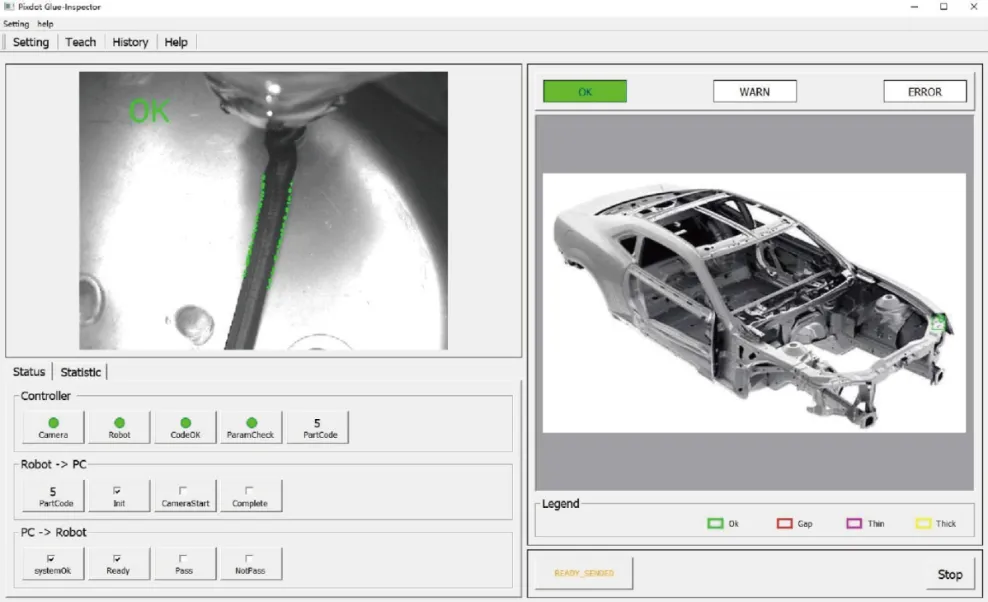Toggle the Ready checkbox
This screenshot has width=988, height=602.
[x=118, y=558]
